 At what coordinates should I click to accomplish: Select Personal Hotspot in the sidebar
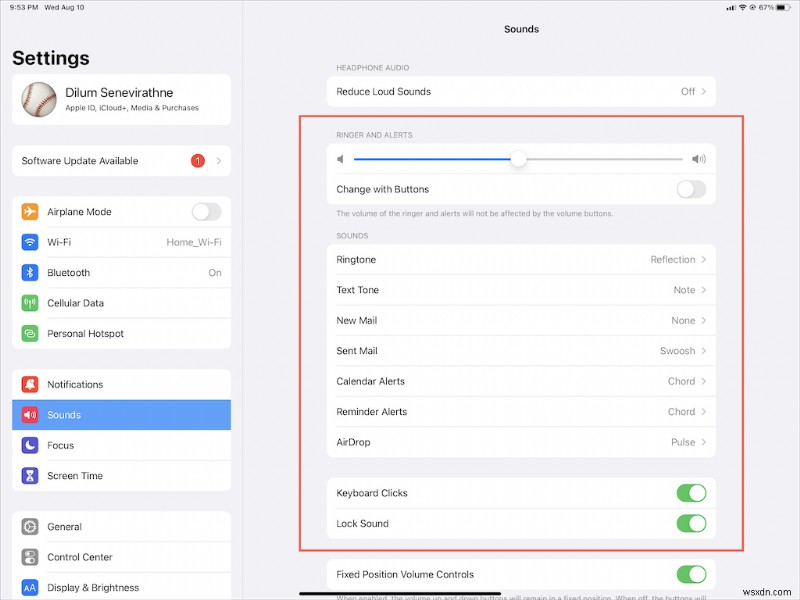120,333
